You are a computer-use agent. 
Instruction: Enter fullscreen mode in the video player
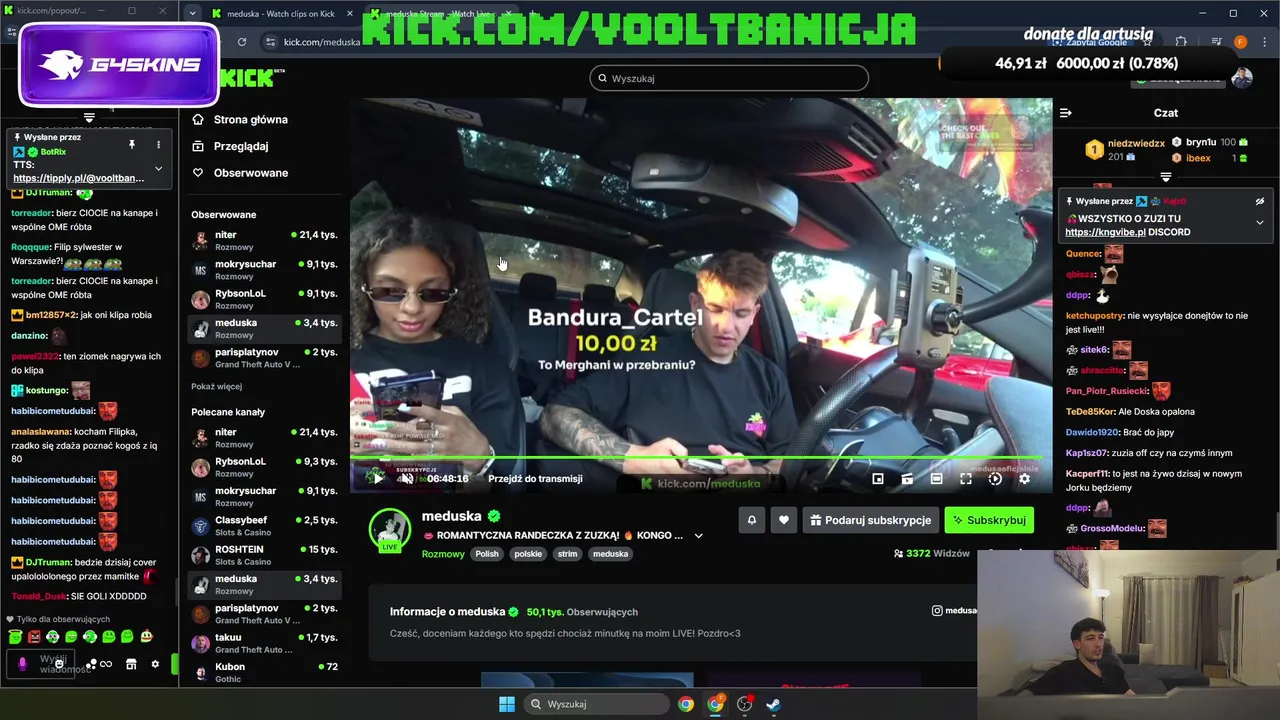tap(966, 479)
